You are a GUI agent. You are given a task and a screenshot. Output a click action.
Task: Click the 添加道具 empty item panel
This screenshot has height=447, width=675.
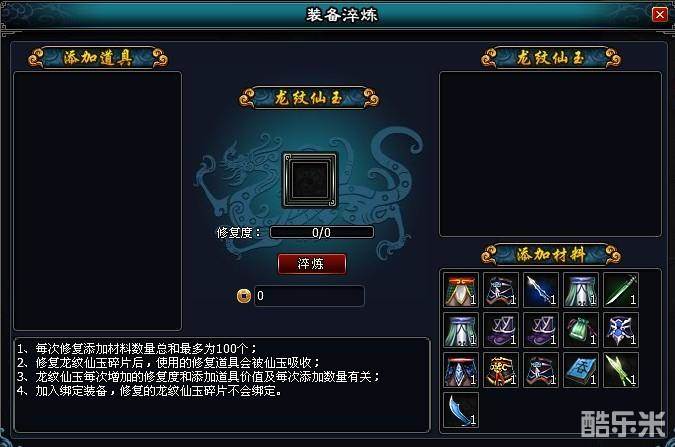[x=98, y=201]
